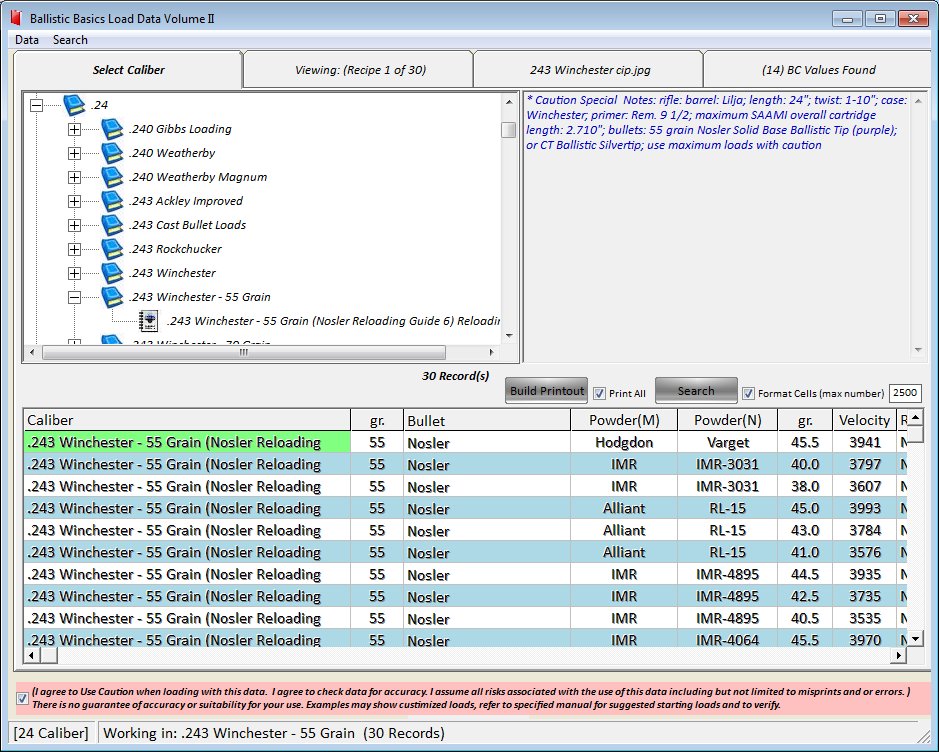This screenshot has width=939, height=752.
Task: Open the Data menu
Action: tap(27, 40)
